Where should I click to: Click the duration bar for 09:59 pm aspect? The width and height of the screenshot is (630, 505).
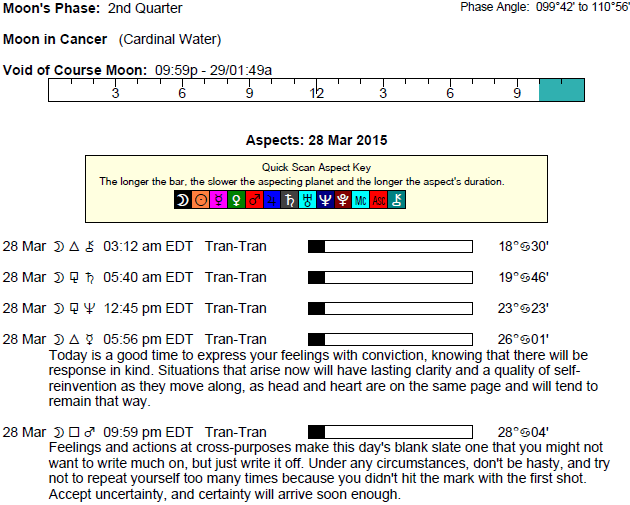pos(390,432)
